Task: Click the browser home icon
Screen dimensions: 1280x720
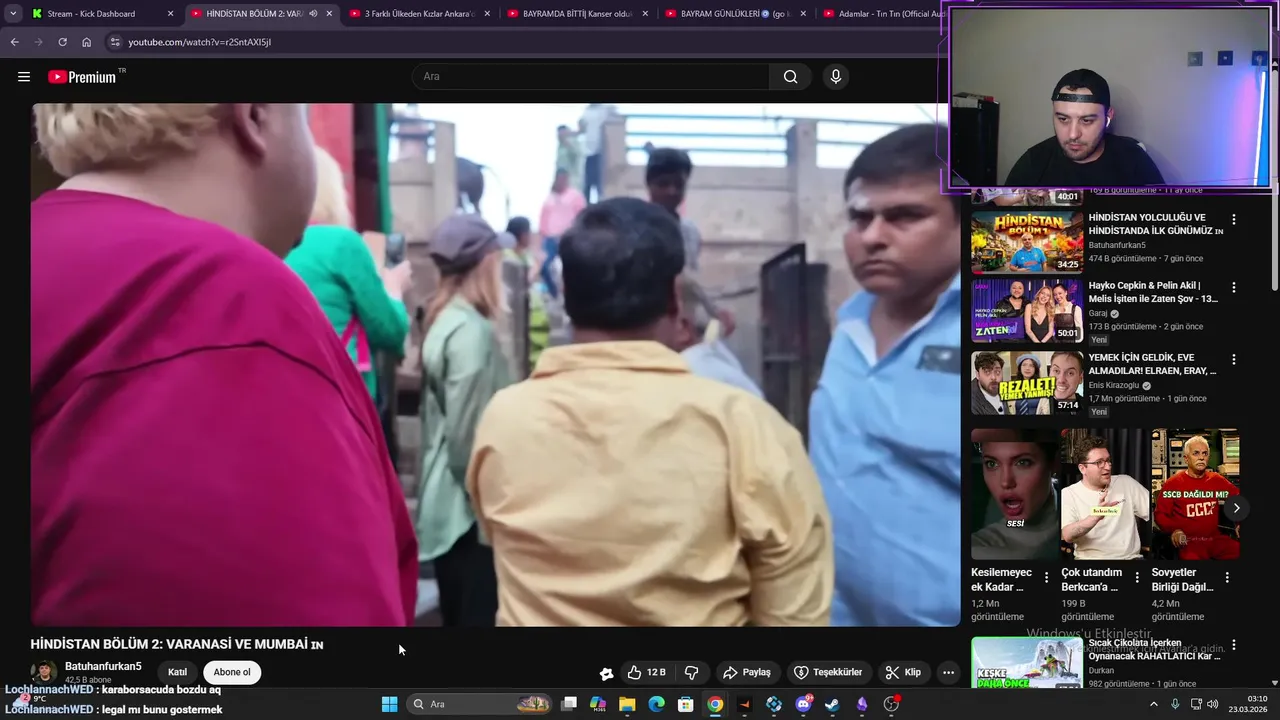Action: pyautogui.click(x=86, y=42)
